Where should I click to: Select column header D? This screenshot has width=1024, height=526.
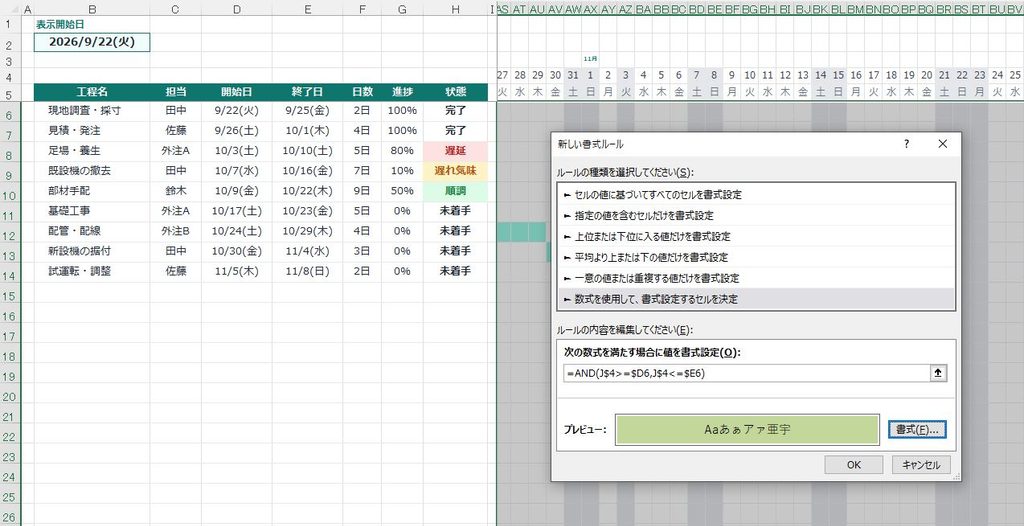[x=236, y=9]
